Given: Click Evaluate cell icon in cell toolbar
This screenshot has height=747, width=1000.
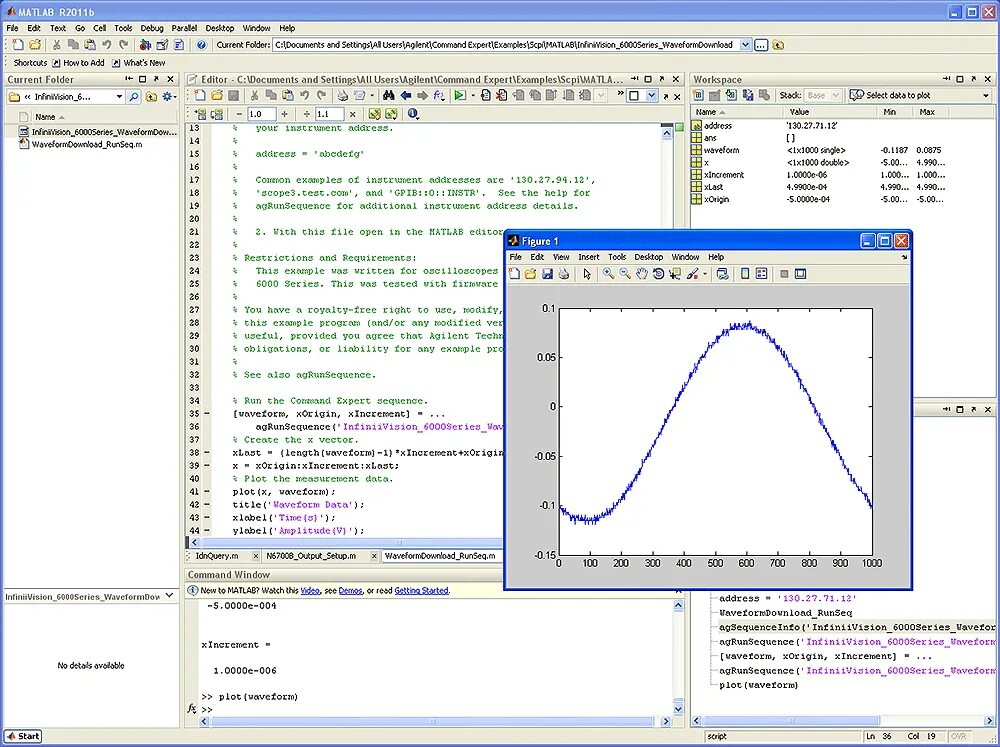Looking at the screenshot, I should [x=200, y=114].
